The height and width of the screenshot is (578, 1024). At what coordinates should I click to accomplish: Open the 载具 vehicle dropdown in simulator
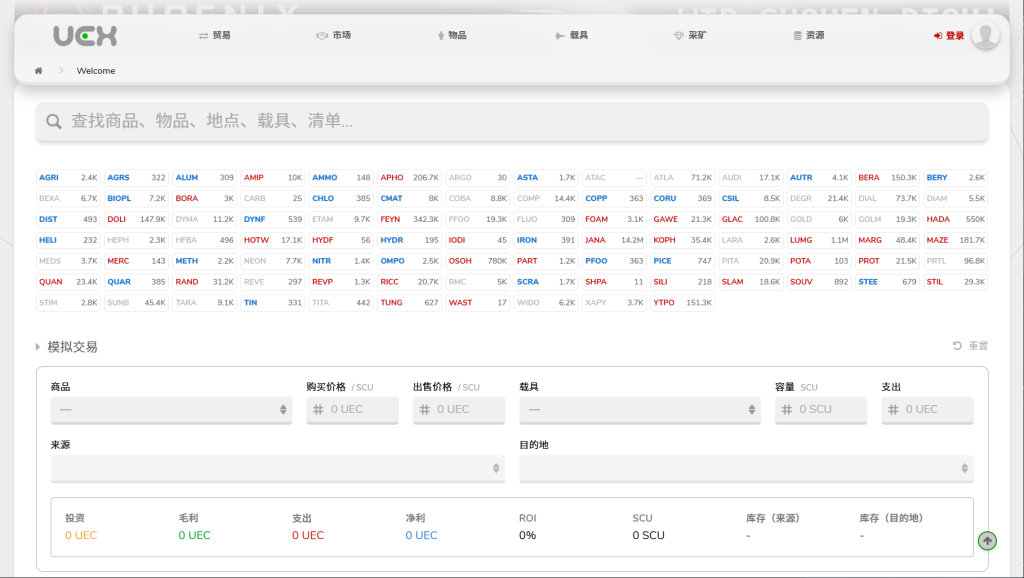tap(639, 409)
